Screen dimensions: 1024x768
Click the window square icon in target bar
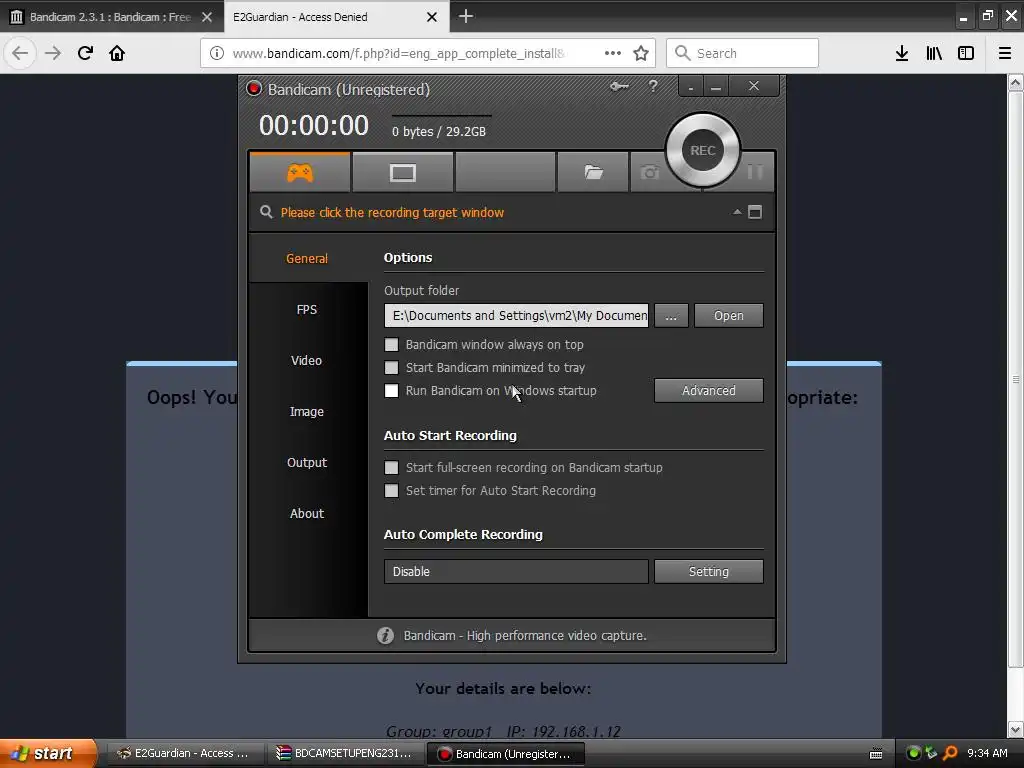coord(755,212)
